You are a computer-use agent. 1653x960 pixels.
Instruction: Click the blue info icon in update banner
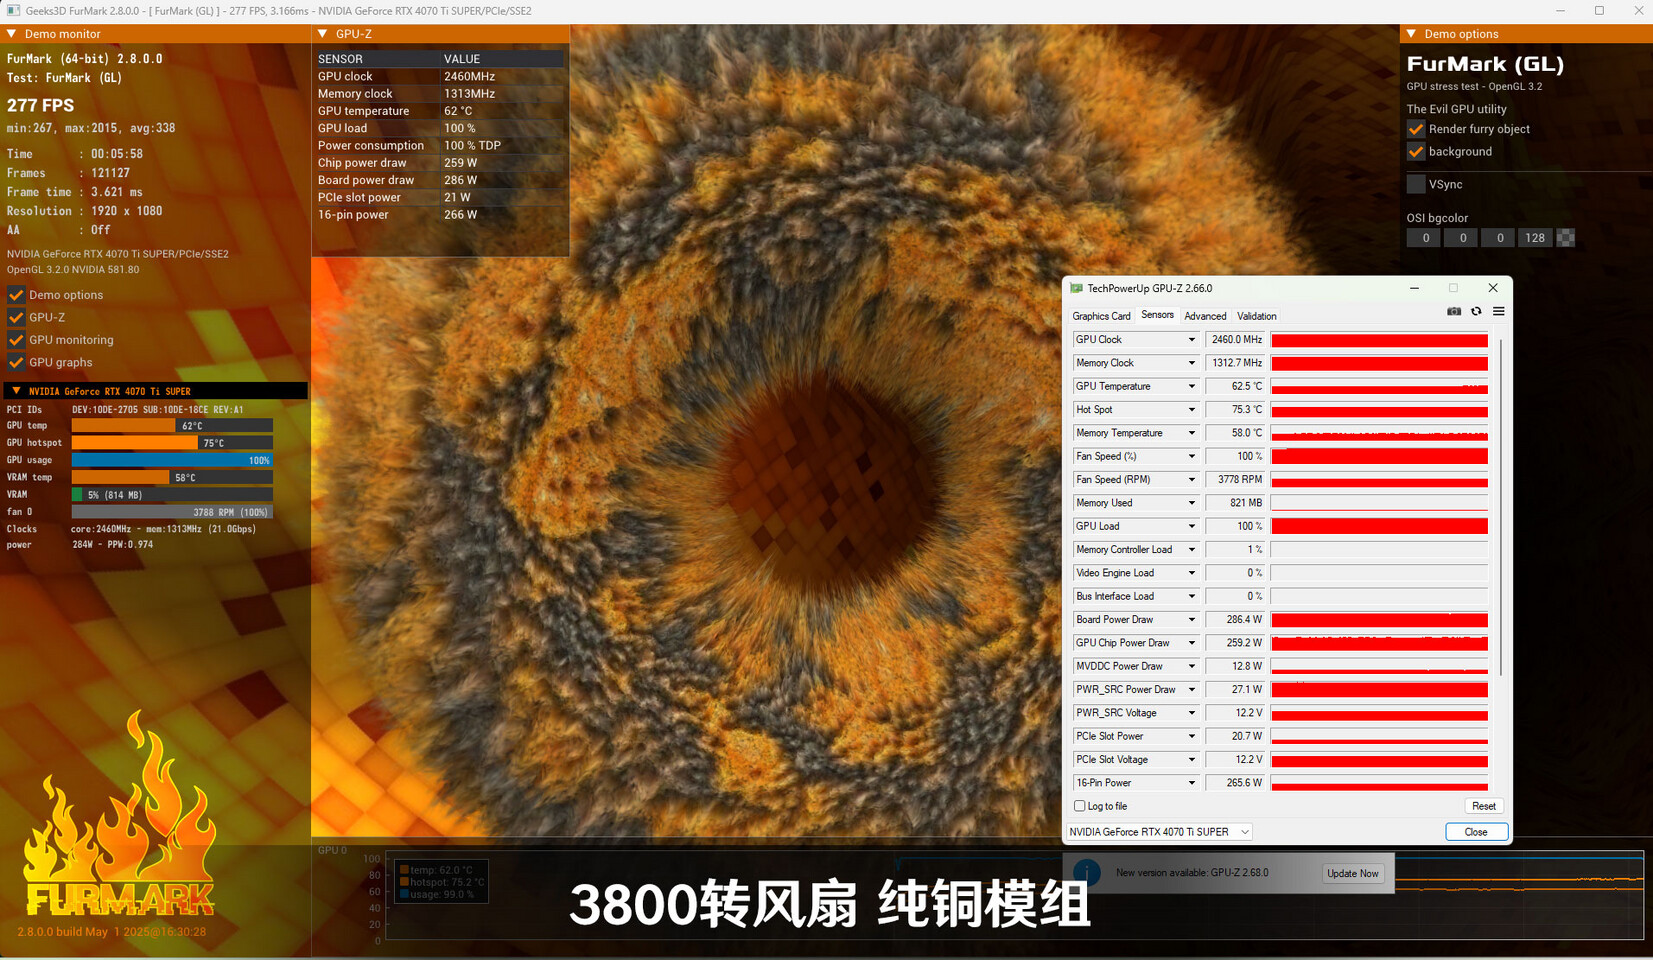pos(1087,872)
